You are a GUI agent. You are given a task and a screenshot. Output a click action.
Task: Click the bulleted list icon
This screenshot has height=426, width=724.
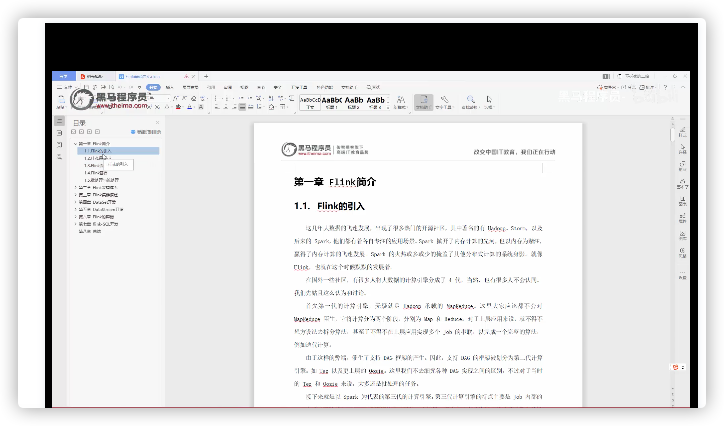point(216,98)
